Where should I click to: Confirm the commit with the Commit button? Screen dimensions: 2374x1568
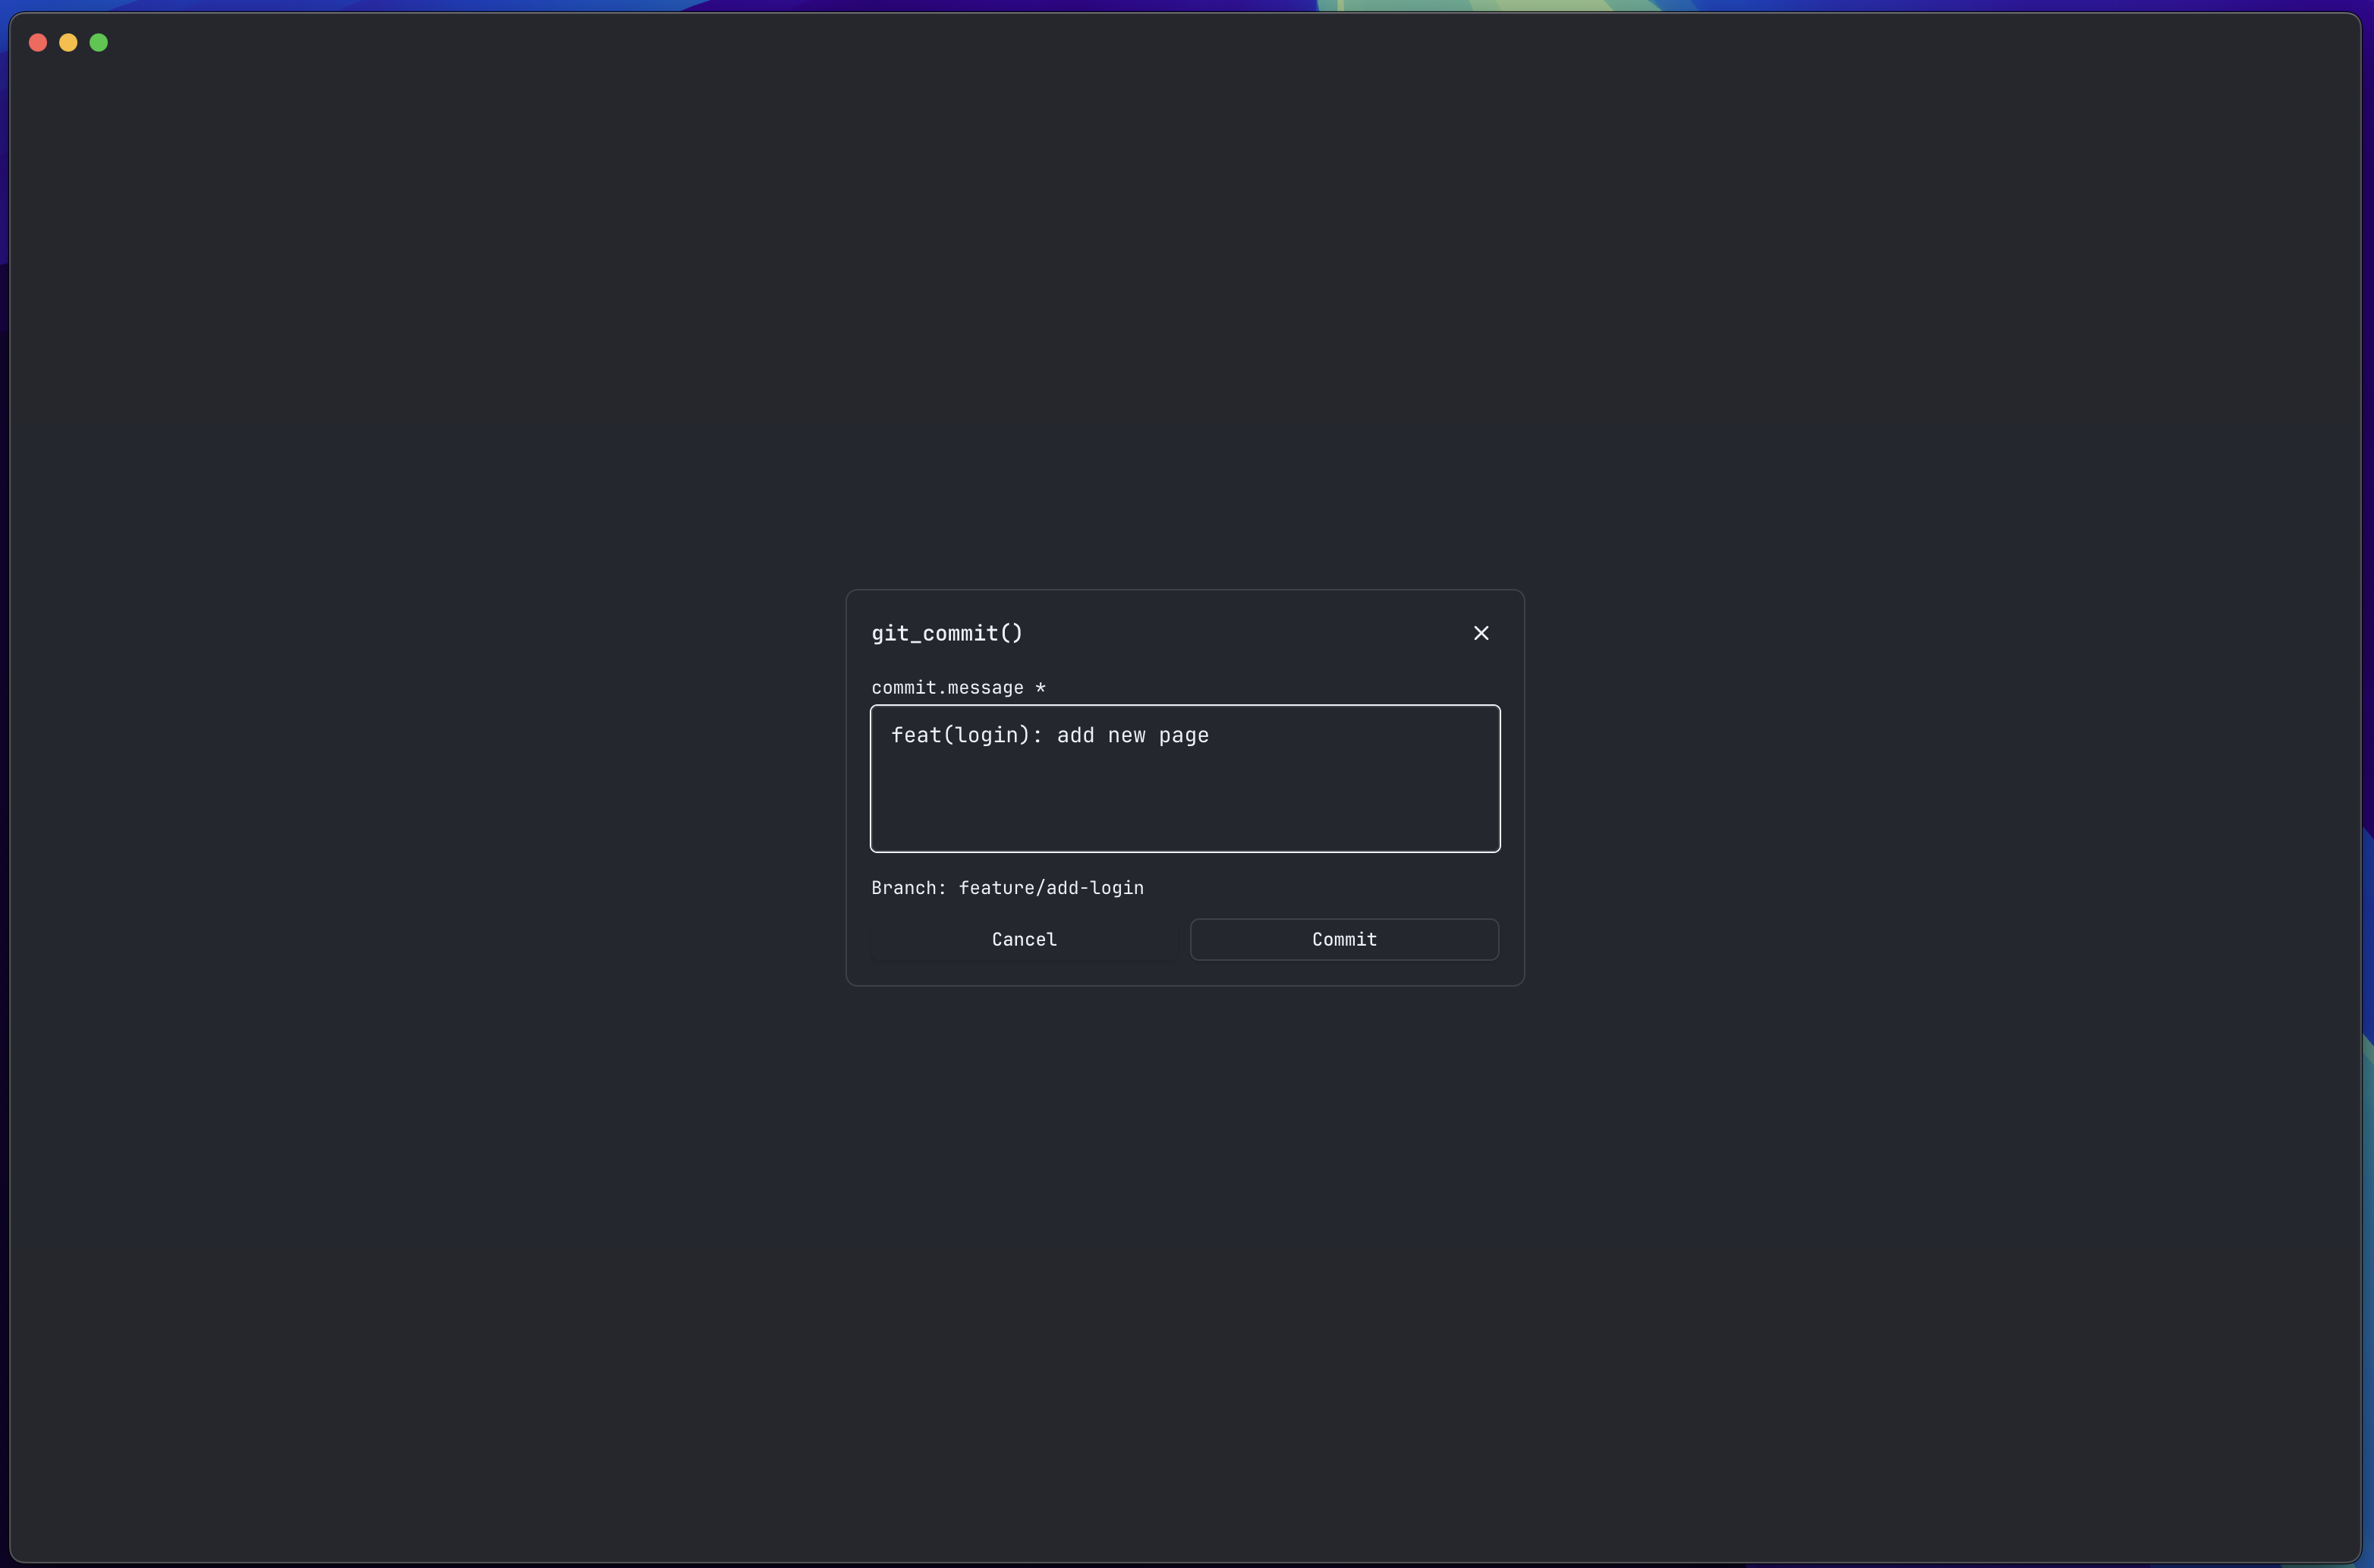click(x=1344, y=939)
